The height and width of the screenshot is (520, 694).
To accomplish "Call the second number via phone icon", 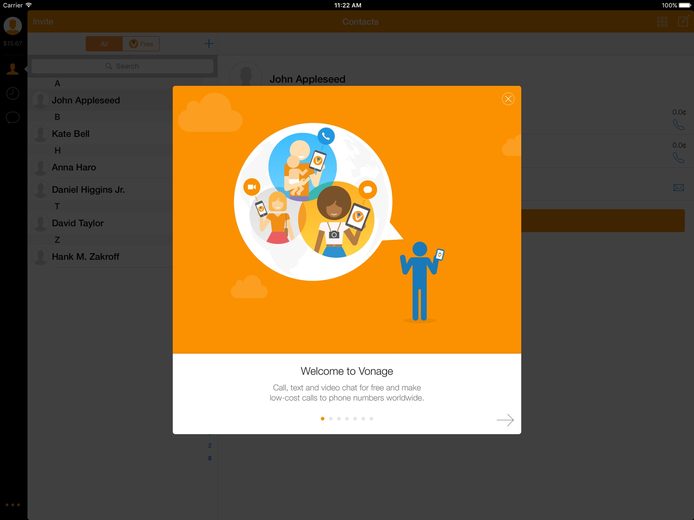I will 678,158.
